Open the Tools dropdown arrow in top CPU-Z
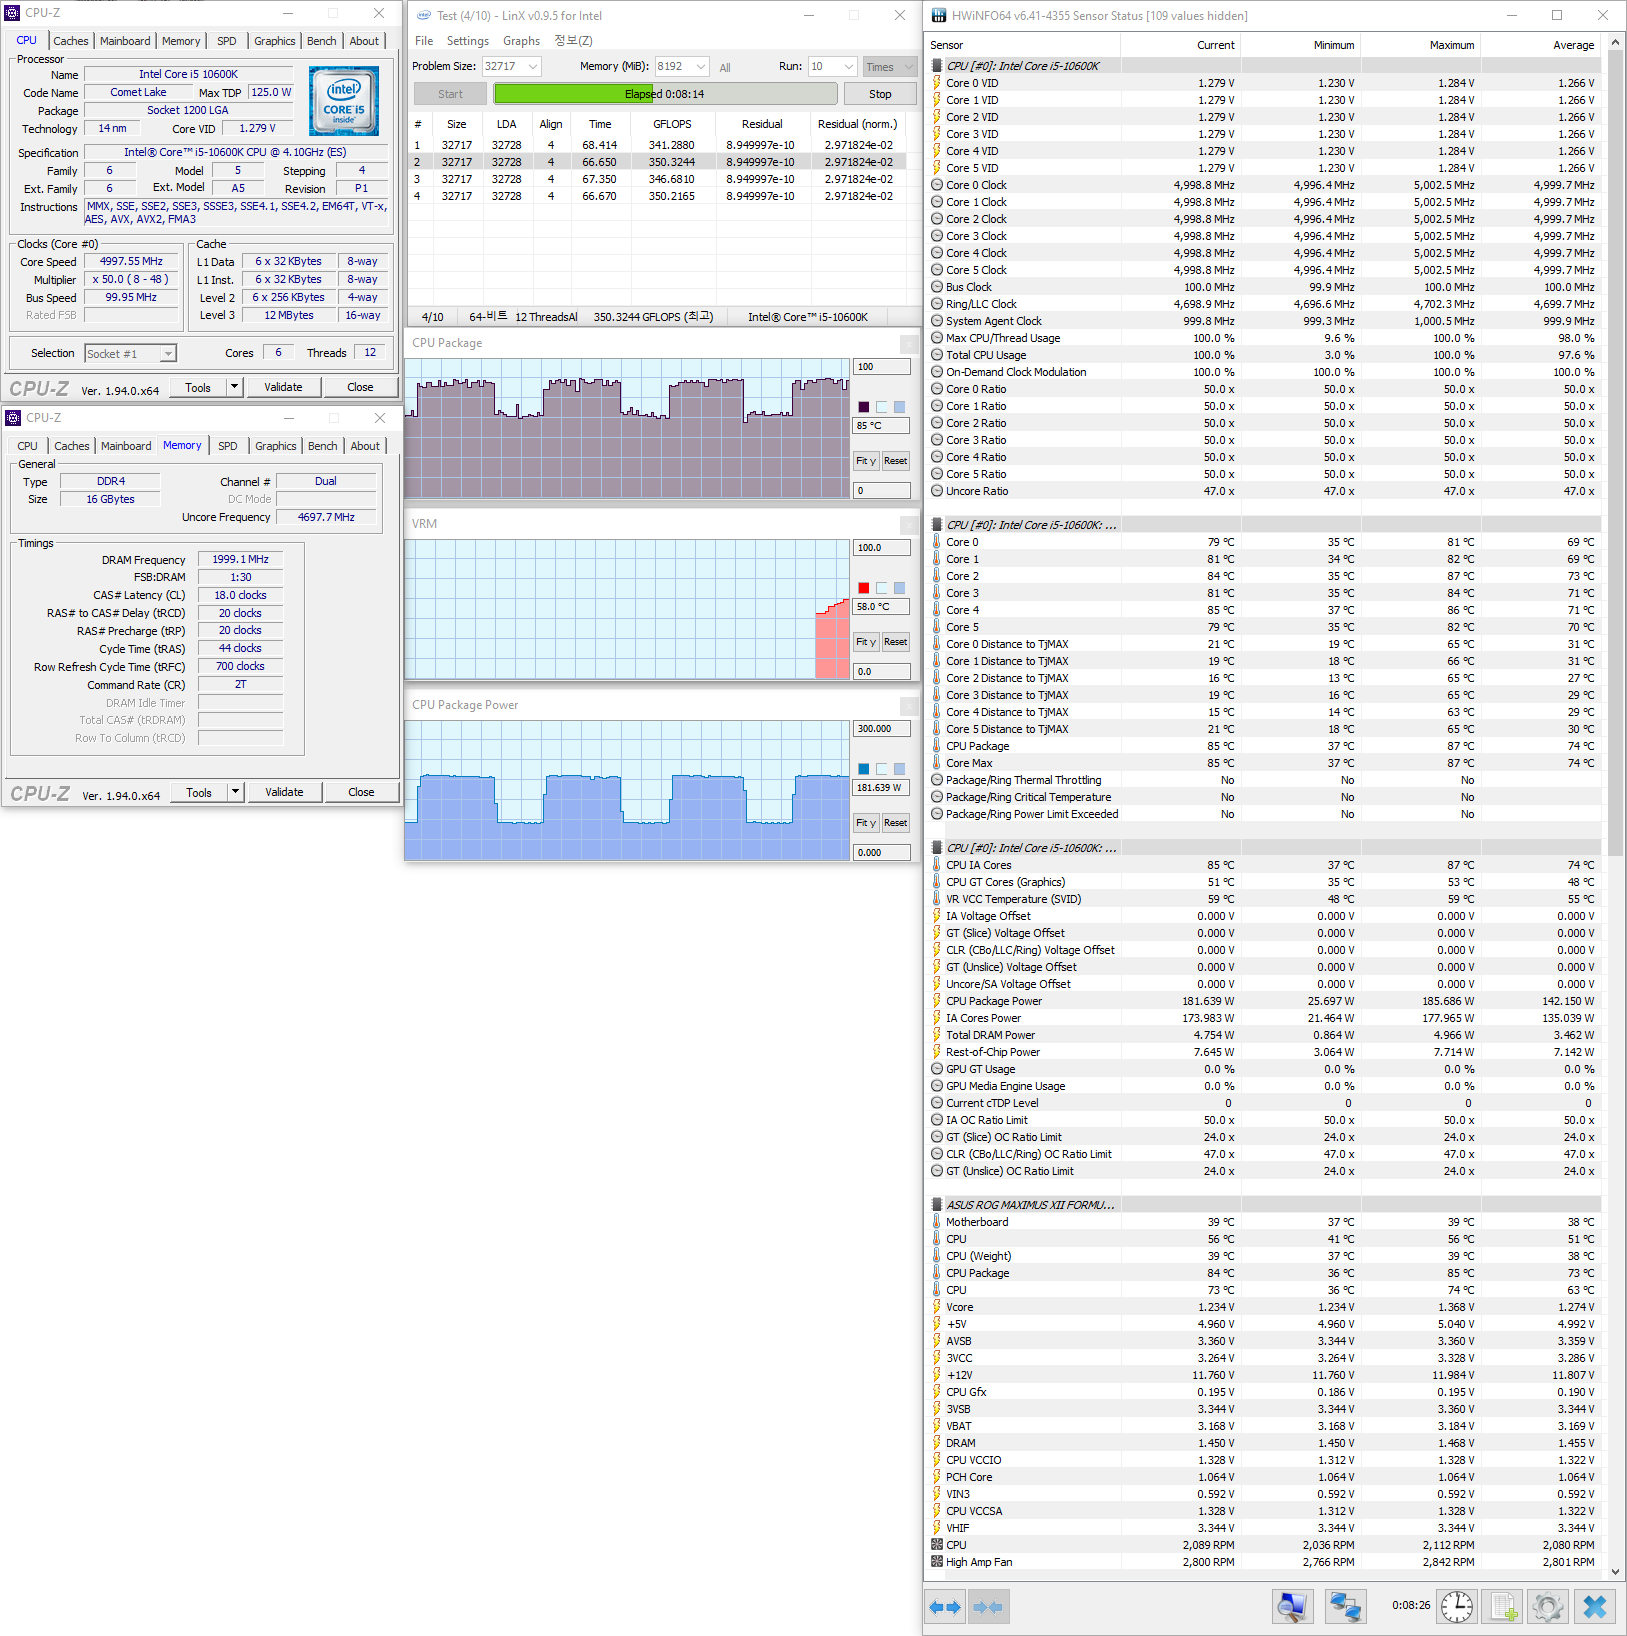The image size is (1627, 1636). pyautogui.click(x=234, y=387)
